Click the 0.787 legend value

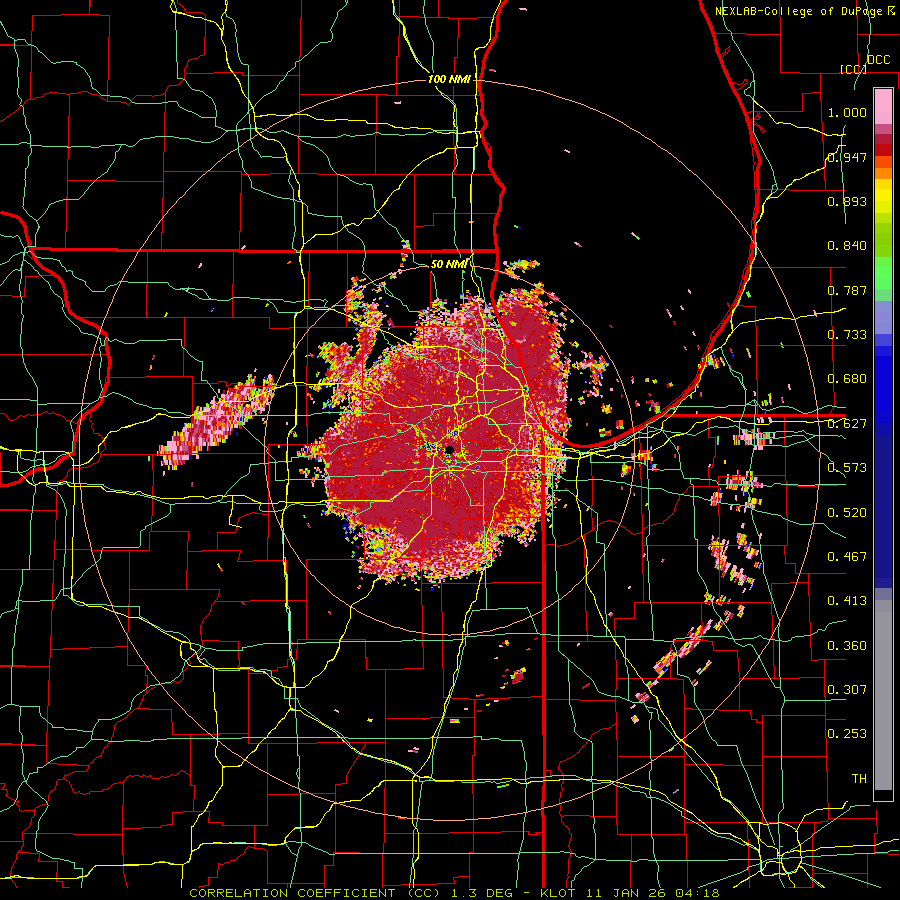847,290
